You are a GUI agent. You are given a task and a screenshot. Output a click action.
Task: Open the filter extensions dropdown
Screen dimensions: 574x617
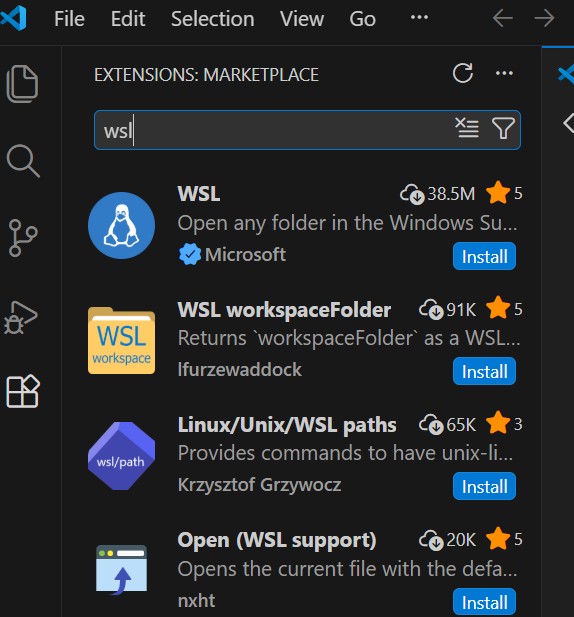(x=503, y=128)
